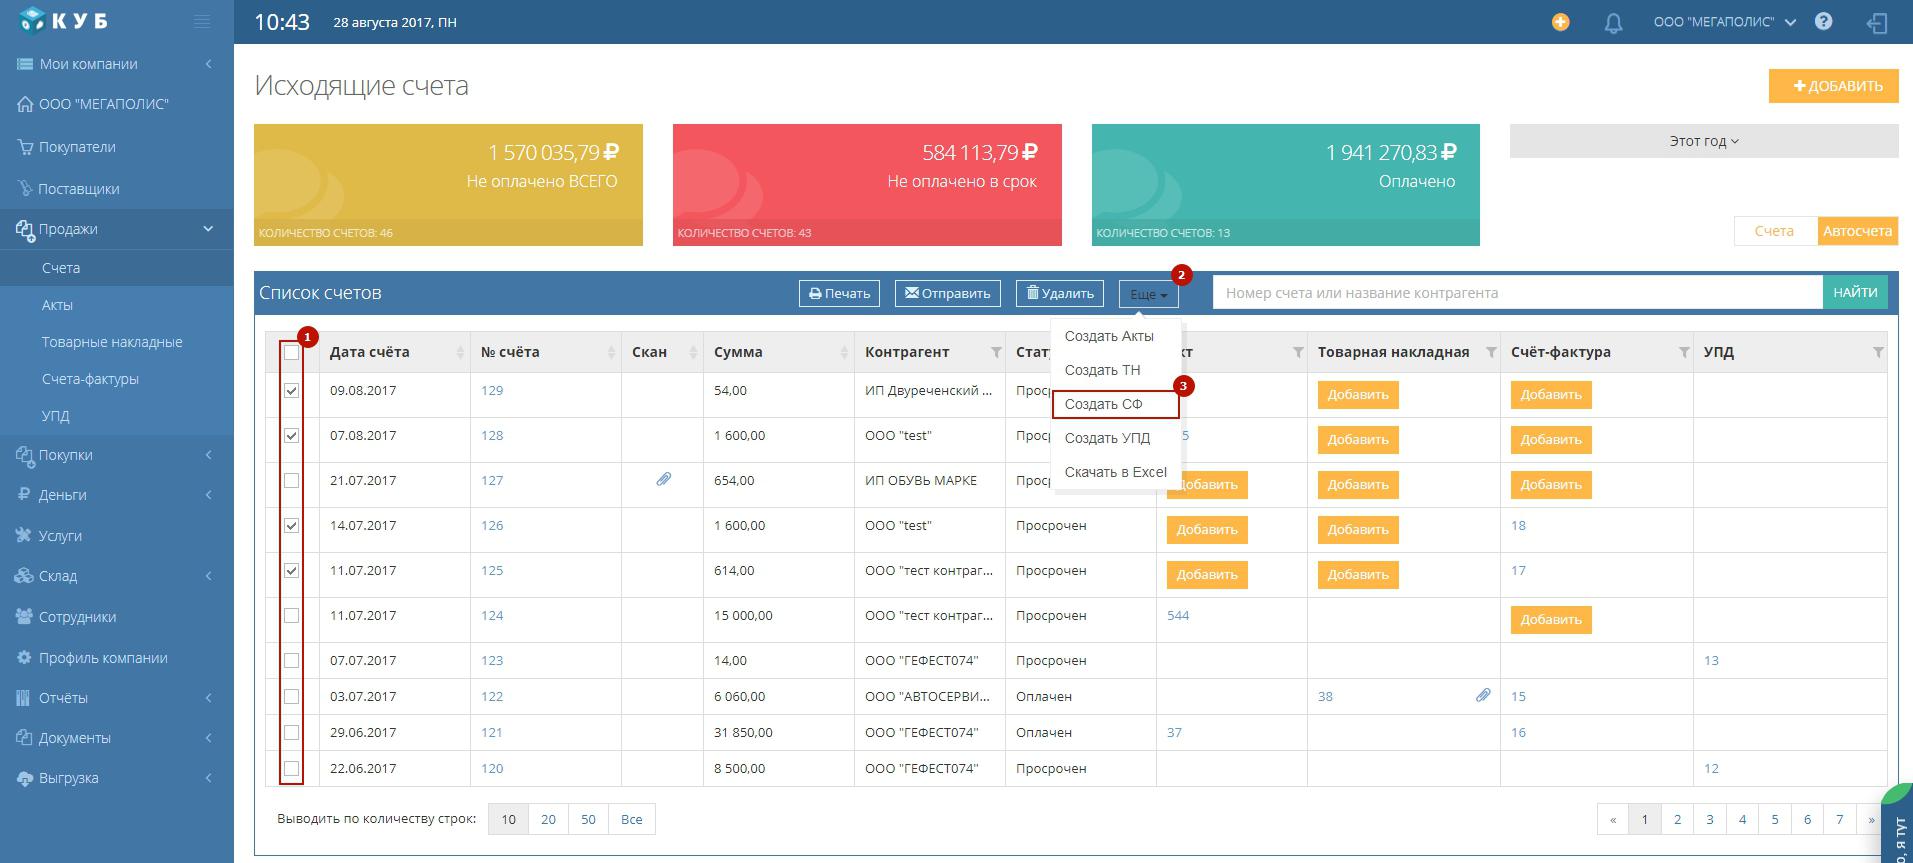The image size is (1913, 863).
Task: Expand Покупки sidebar section
Action: click(x=116, y=455)
